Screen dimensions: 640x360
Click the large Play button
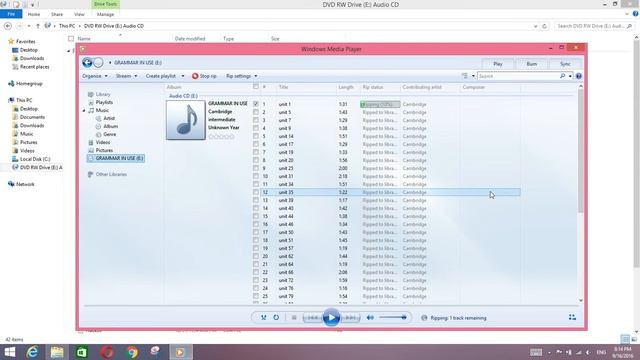click(331, 318)
